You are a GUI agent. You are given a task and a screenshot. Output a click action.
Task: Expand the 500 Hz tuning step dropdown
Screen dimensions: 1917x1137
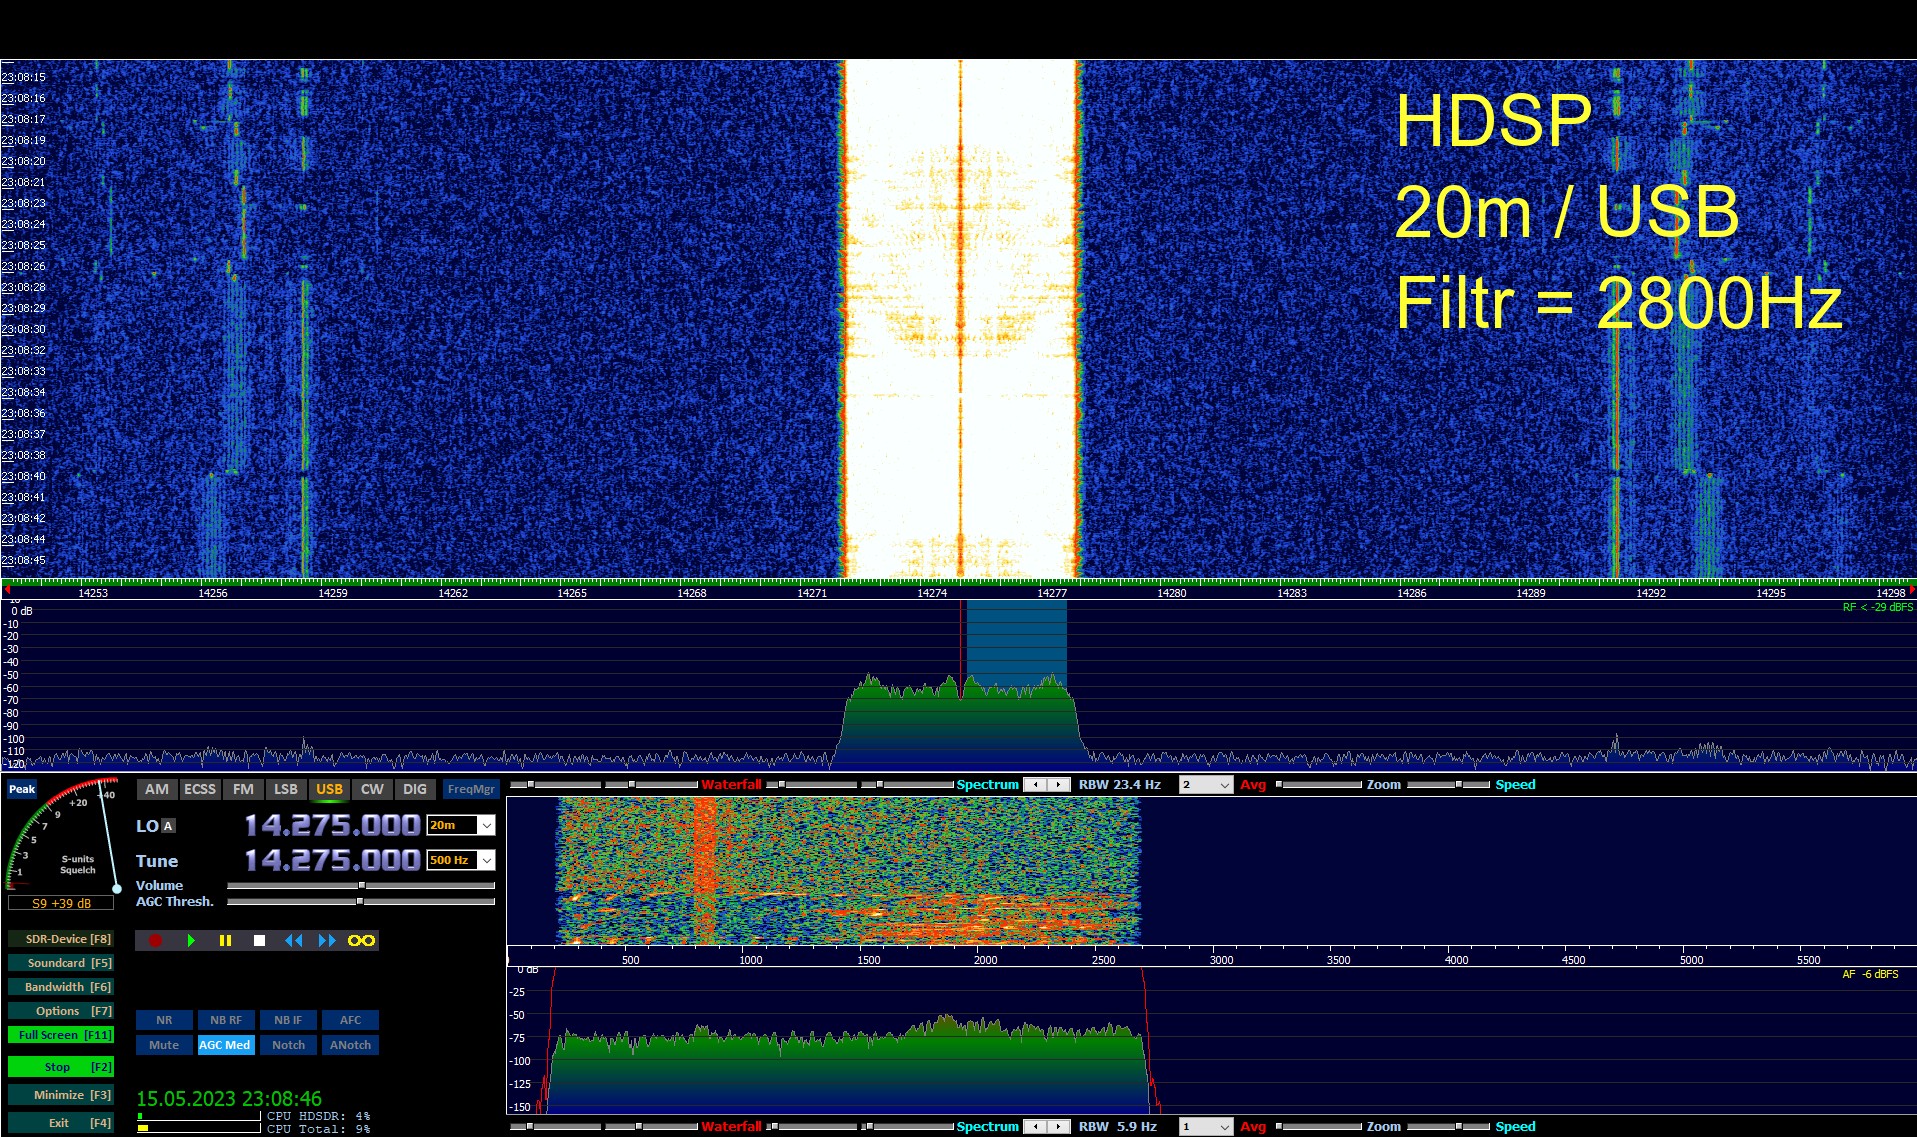[486, 860]
